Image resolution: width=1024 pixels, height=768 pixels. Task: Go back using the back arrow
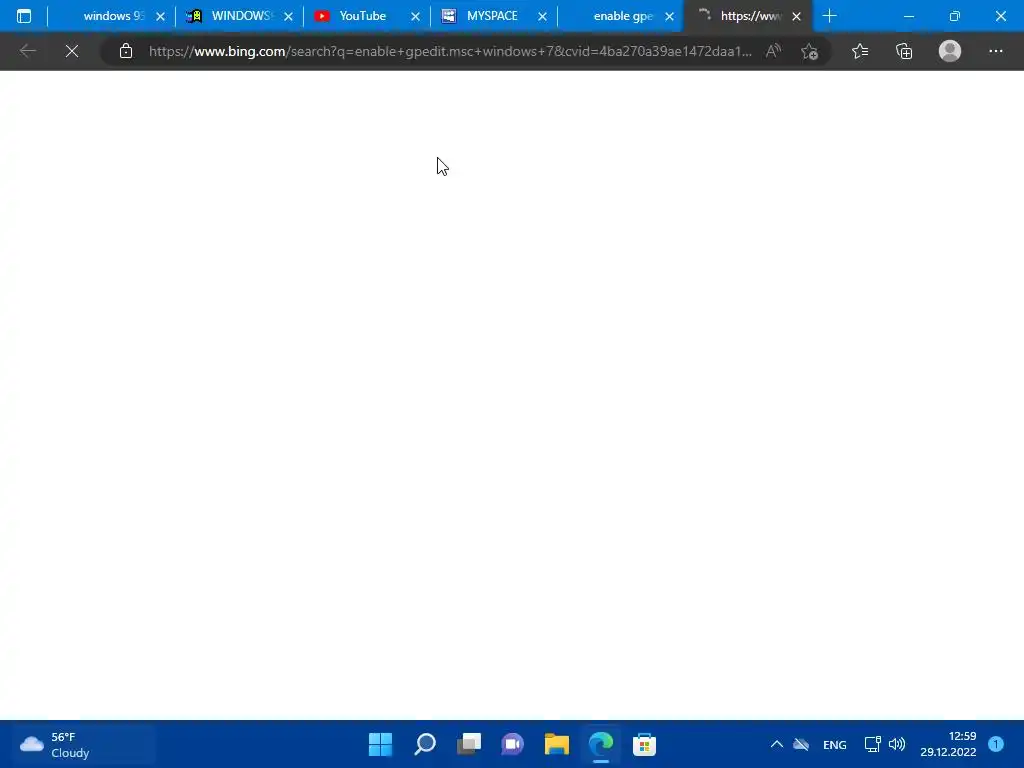point(27,51)
